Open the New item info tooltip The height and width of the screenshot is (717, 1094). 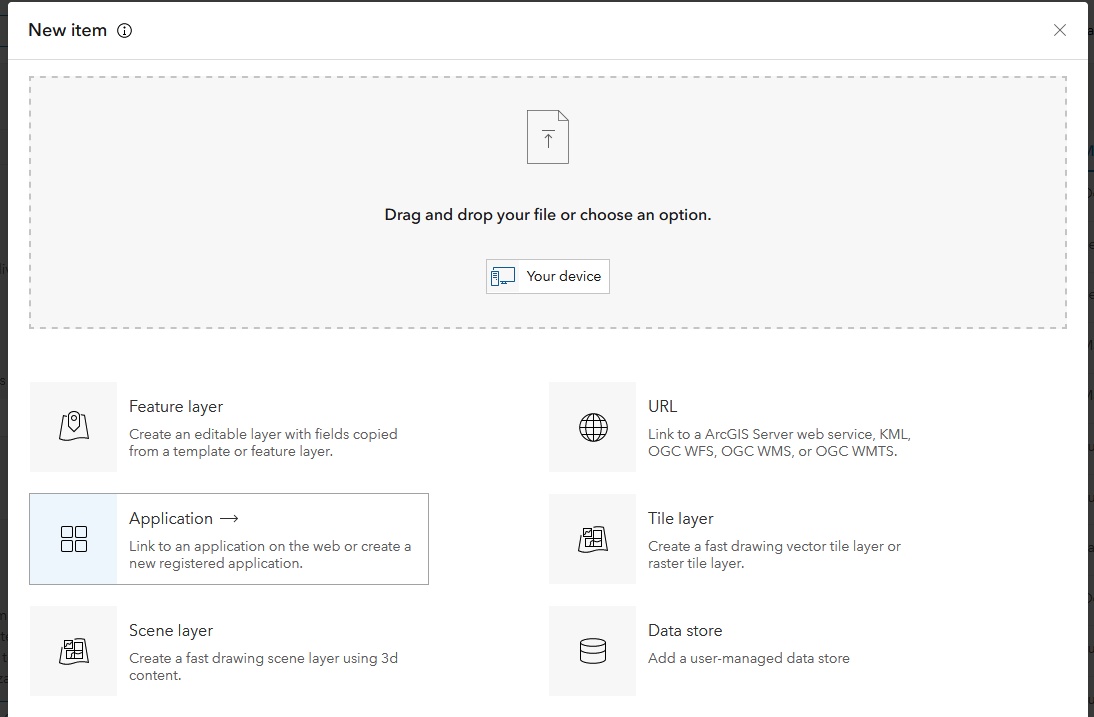[x=124, y=30]
